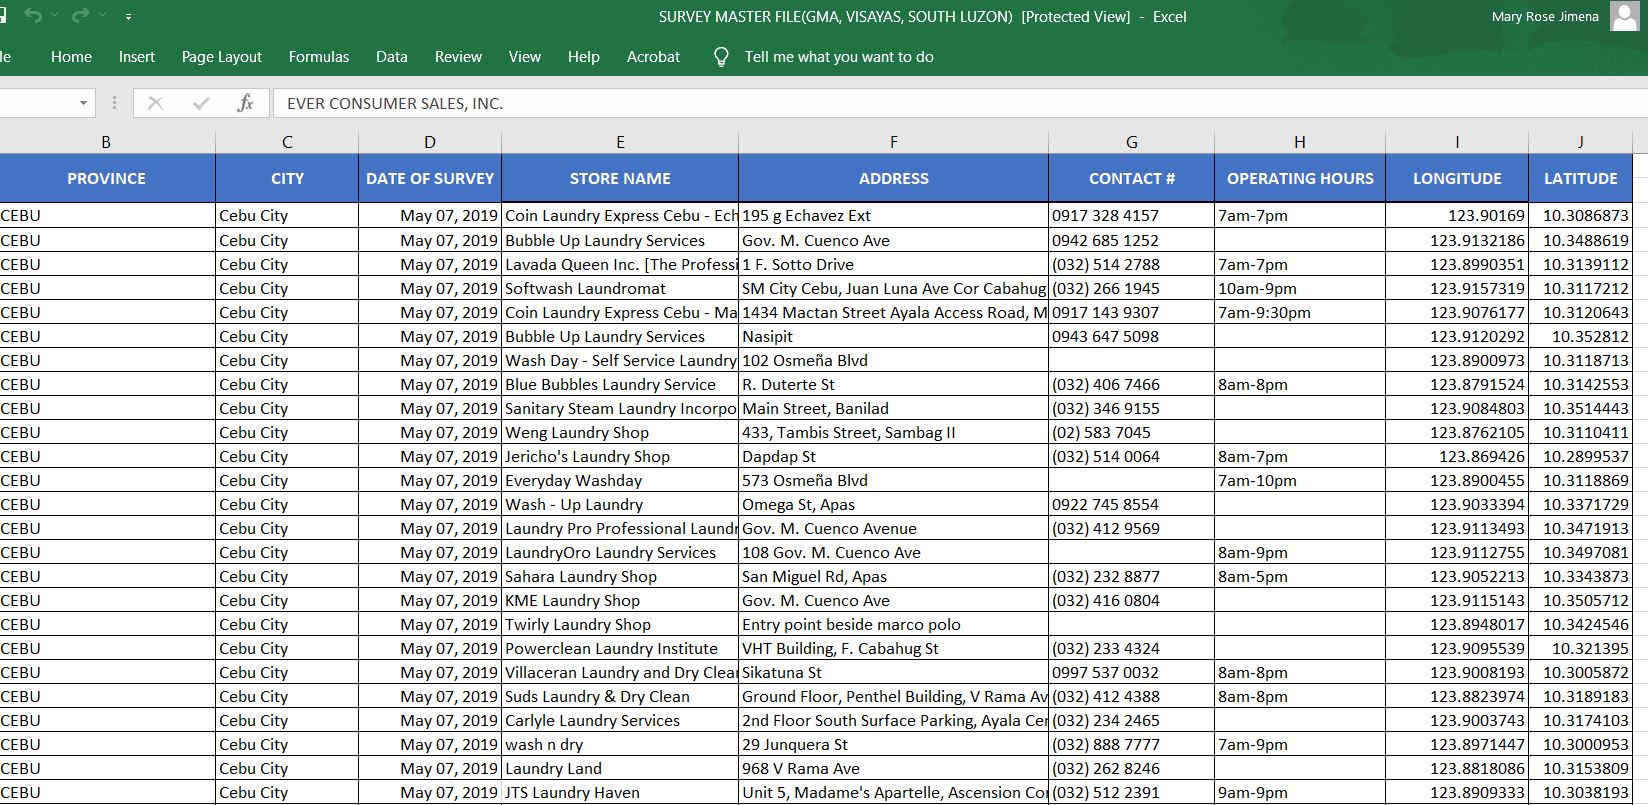
Task: Click the longitude cell 123.90169
Action: [x=1457, y=215]
